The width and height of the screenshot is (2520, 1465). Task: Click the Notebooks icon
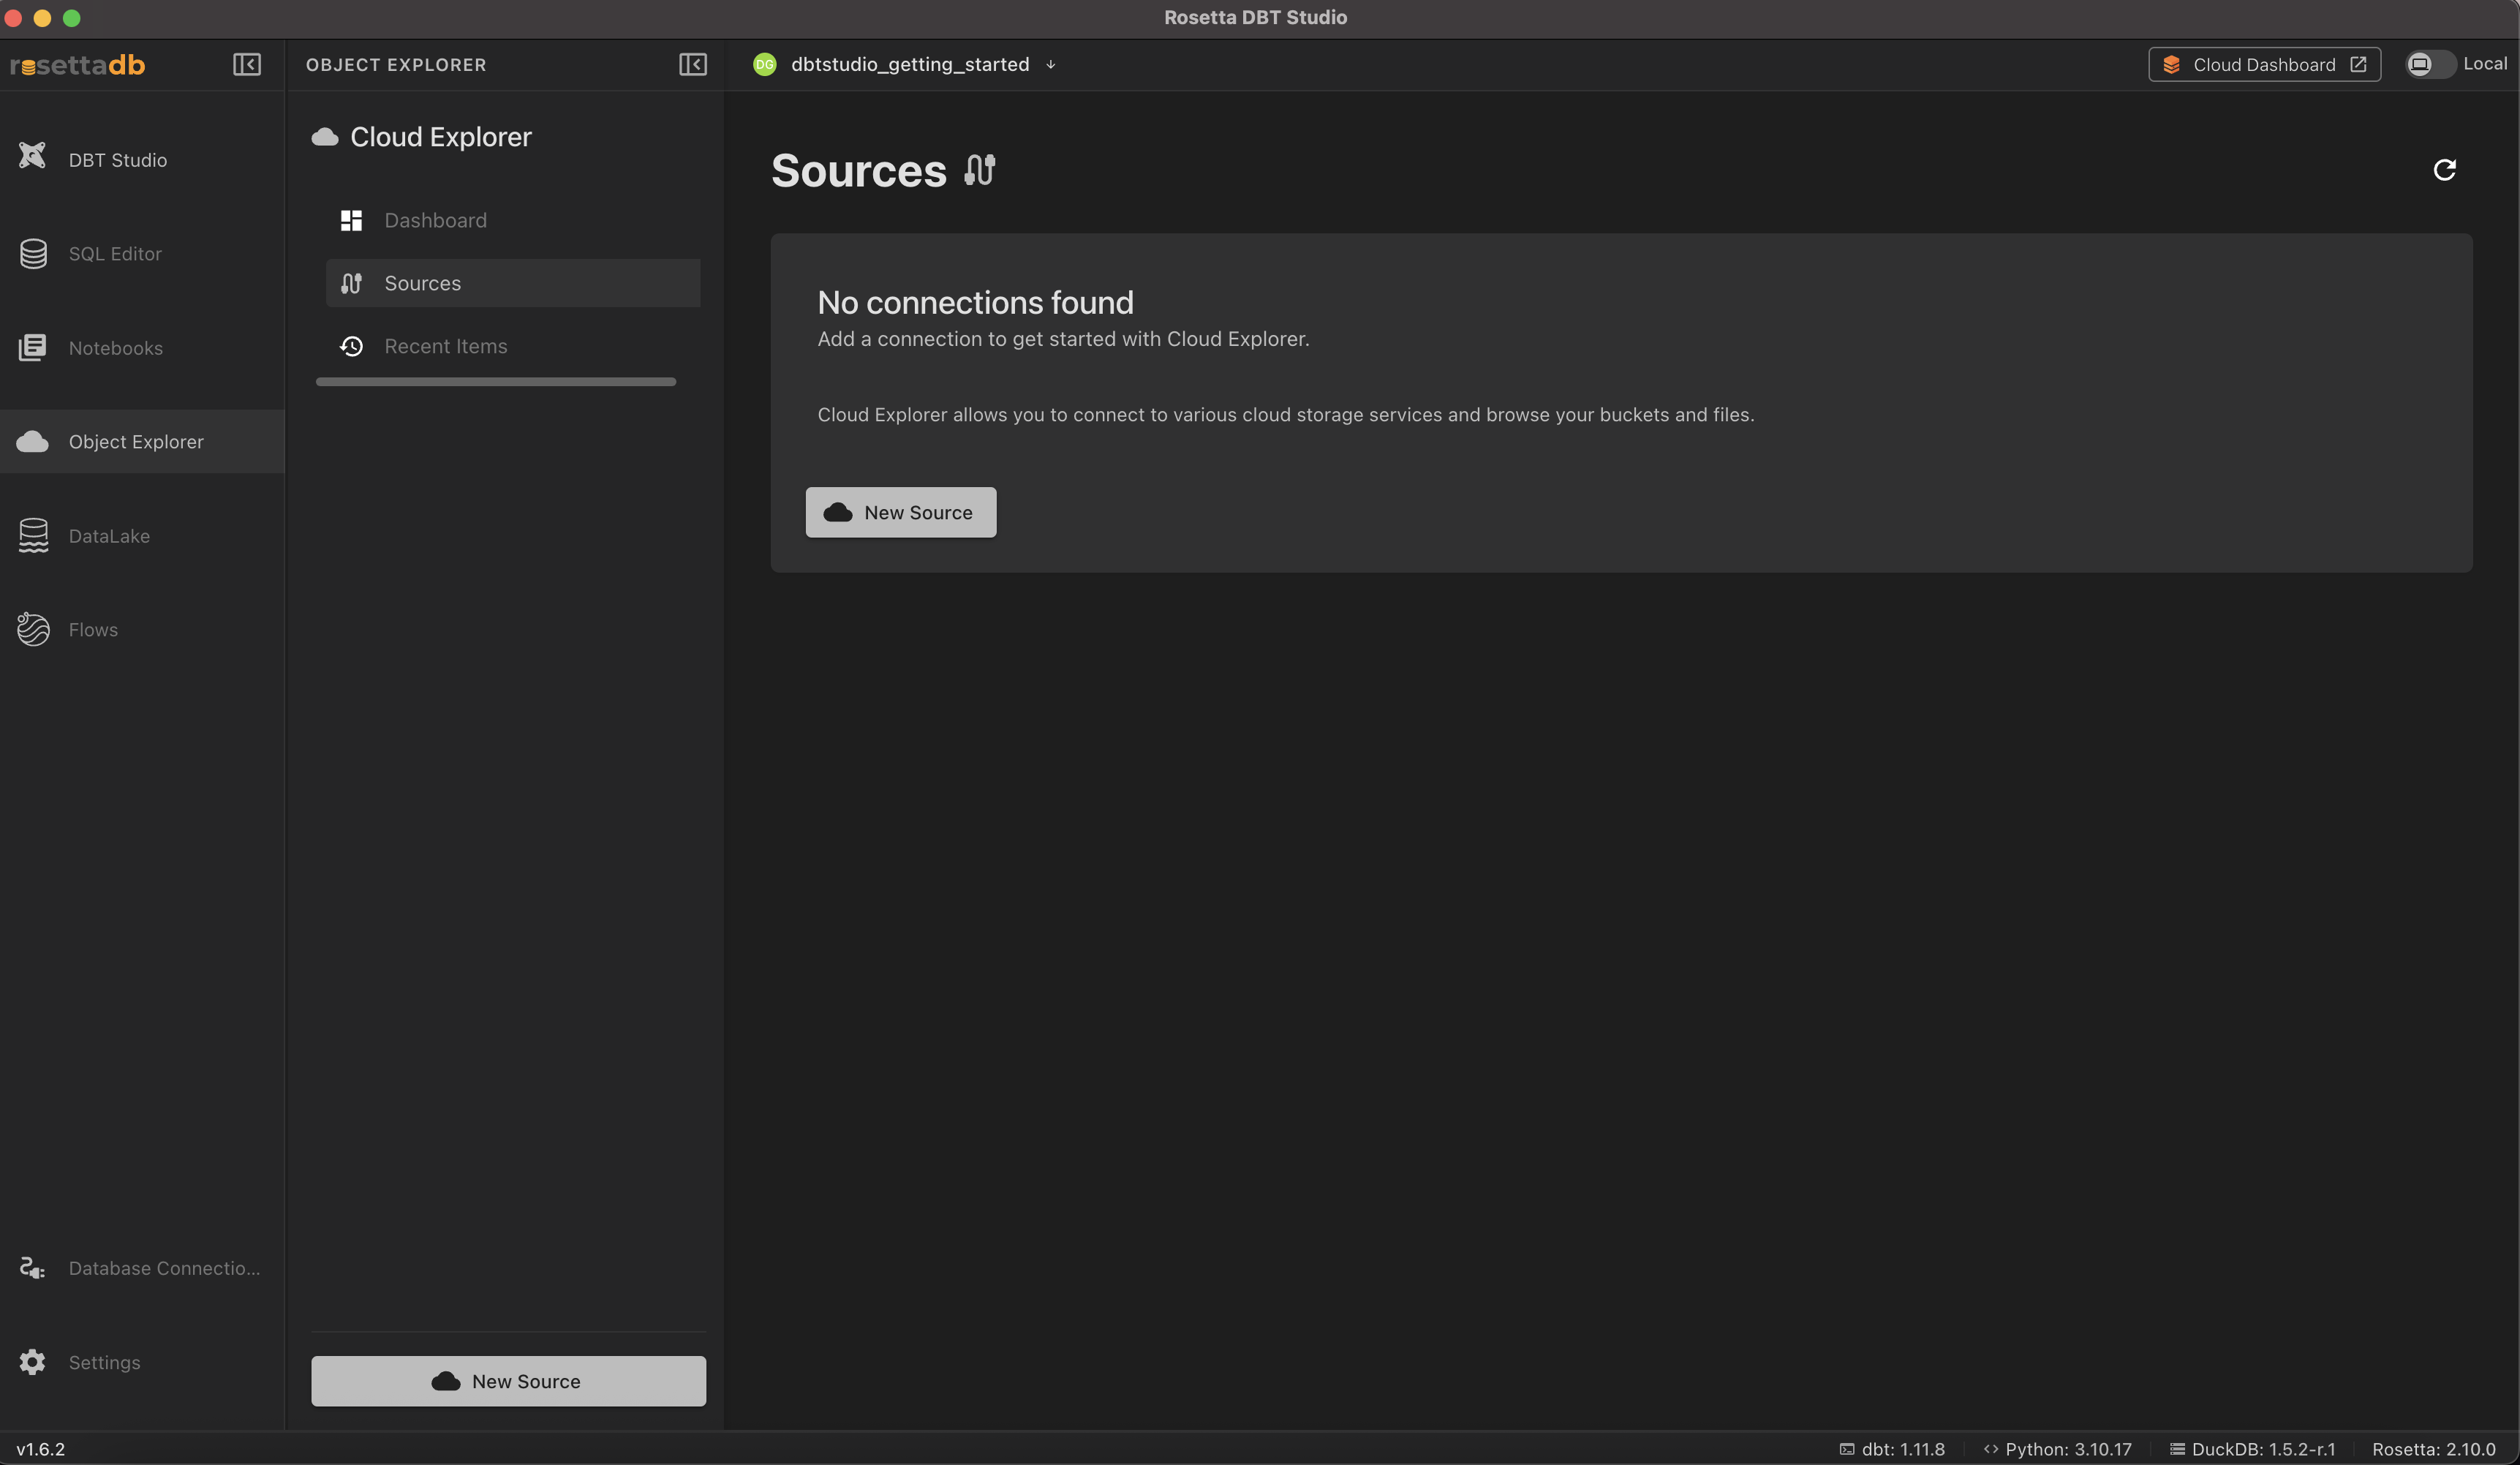tap(33, 348)
